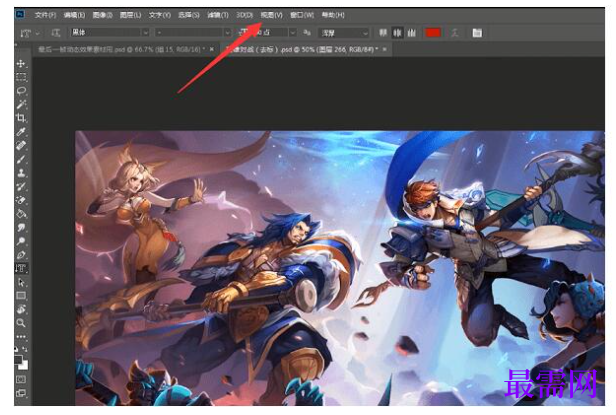Select the Eyedropper tool
616x415 pixels.
click(x=21, y=132)
